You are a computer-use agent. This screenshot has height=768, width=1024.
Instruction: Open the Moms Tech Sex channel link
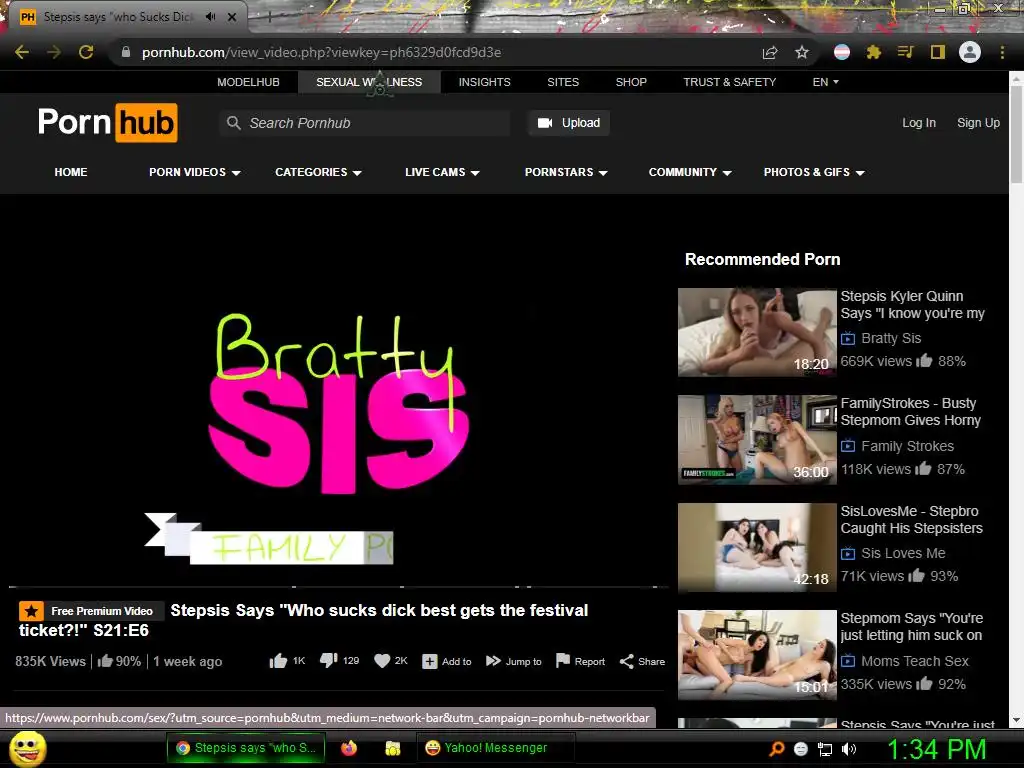pos(915,661)
